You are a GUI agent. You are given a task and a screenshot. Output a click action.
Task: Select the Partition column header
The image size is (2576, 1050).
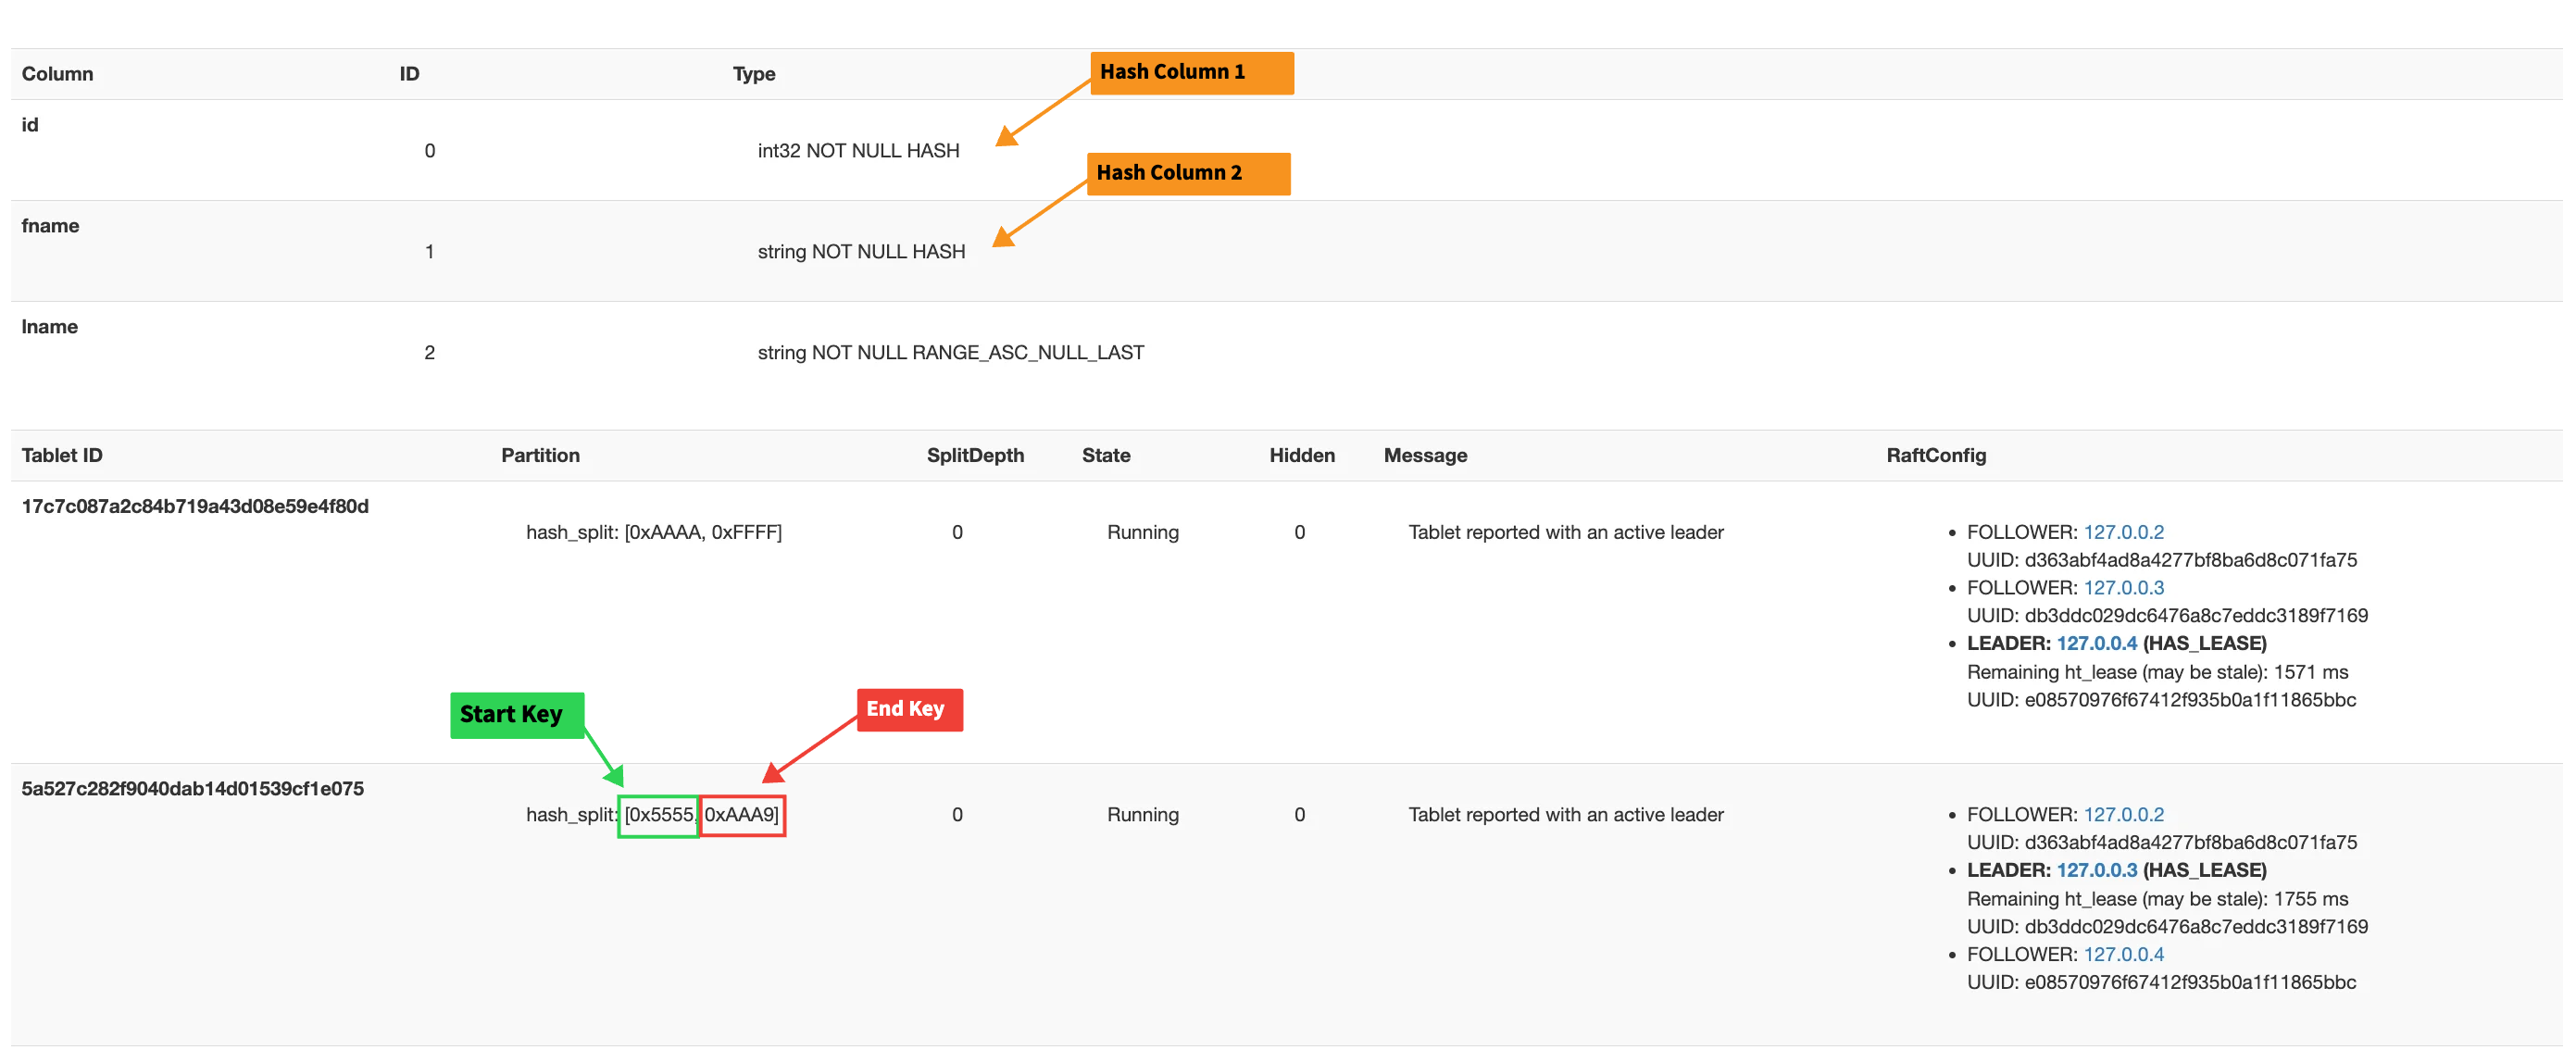tap(539, 455)
